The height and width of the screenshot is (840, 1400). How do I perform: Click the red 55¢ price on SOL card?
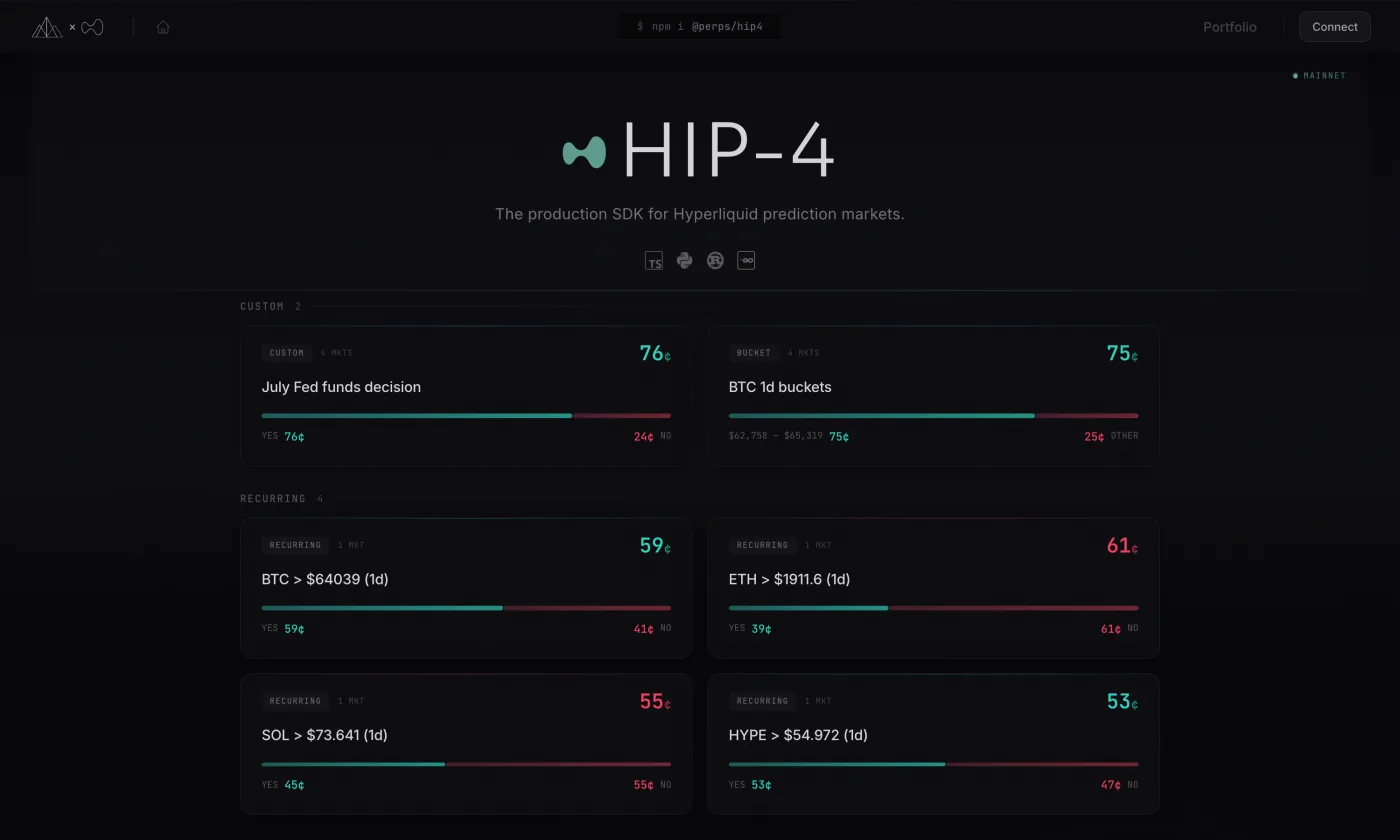click(x=655, y=701)
